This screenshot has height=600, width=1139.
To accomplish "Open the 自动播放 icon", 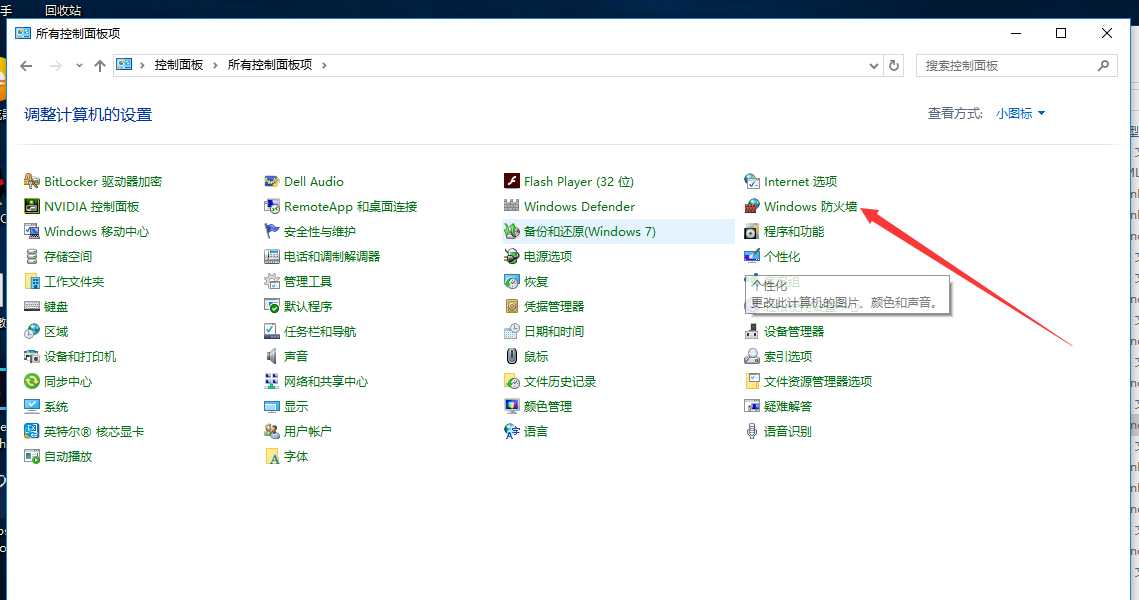I will click(x=31, y=457).
